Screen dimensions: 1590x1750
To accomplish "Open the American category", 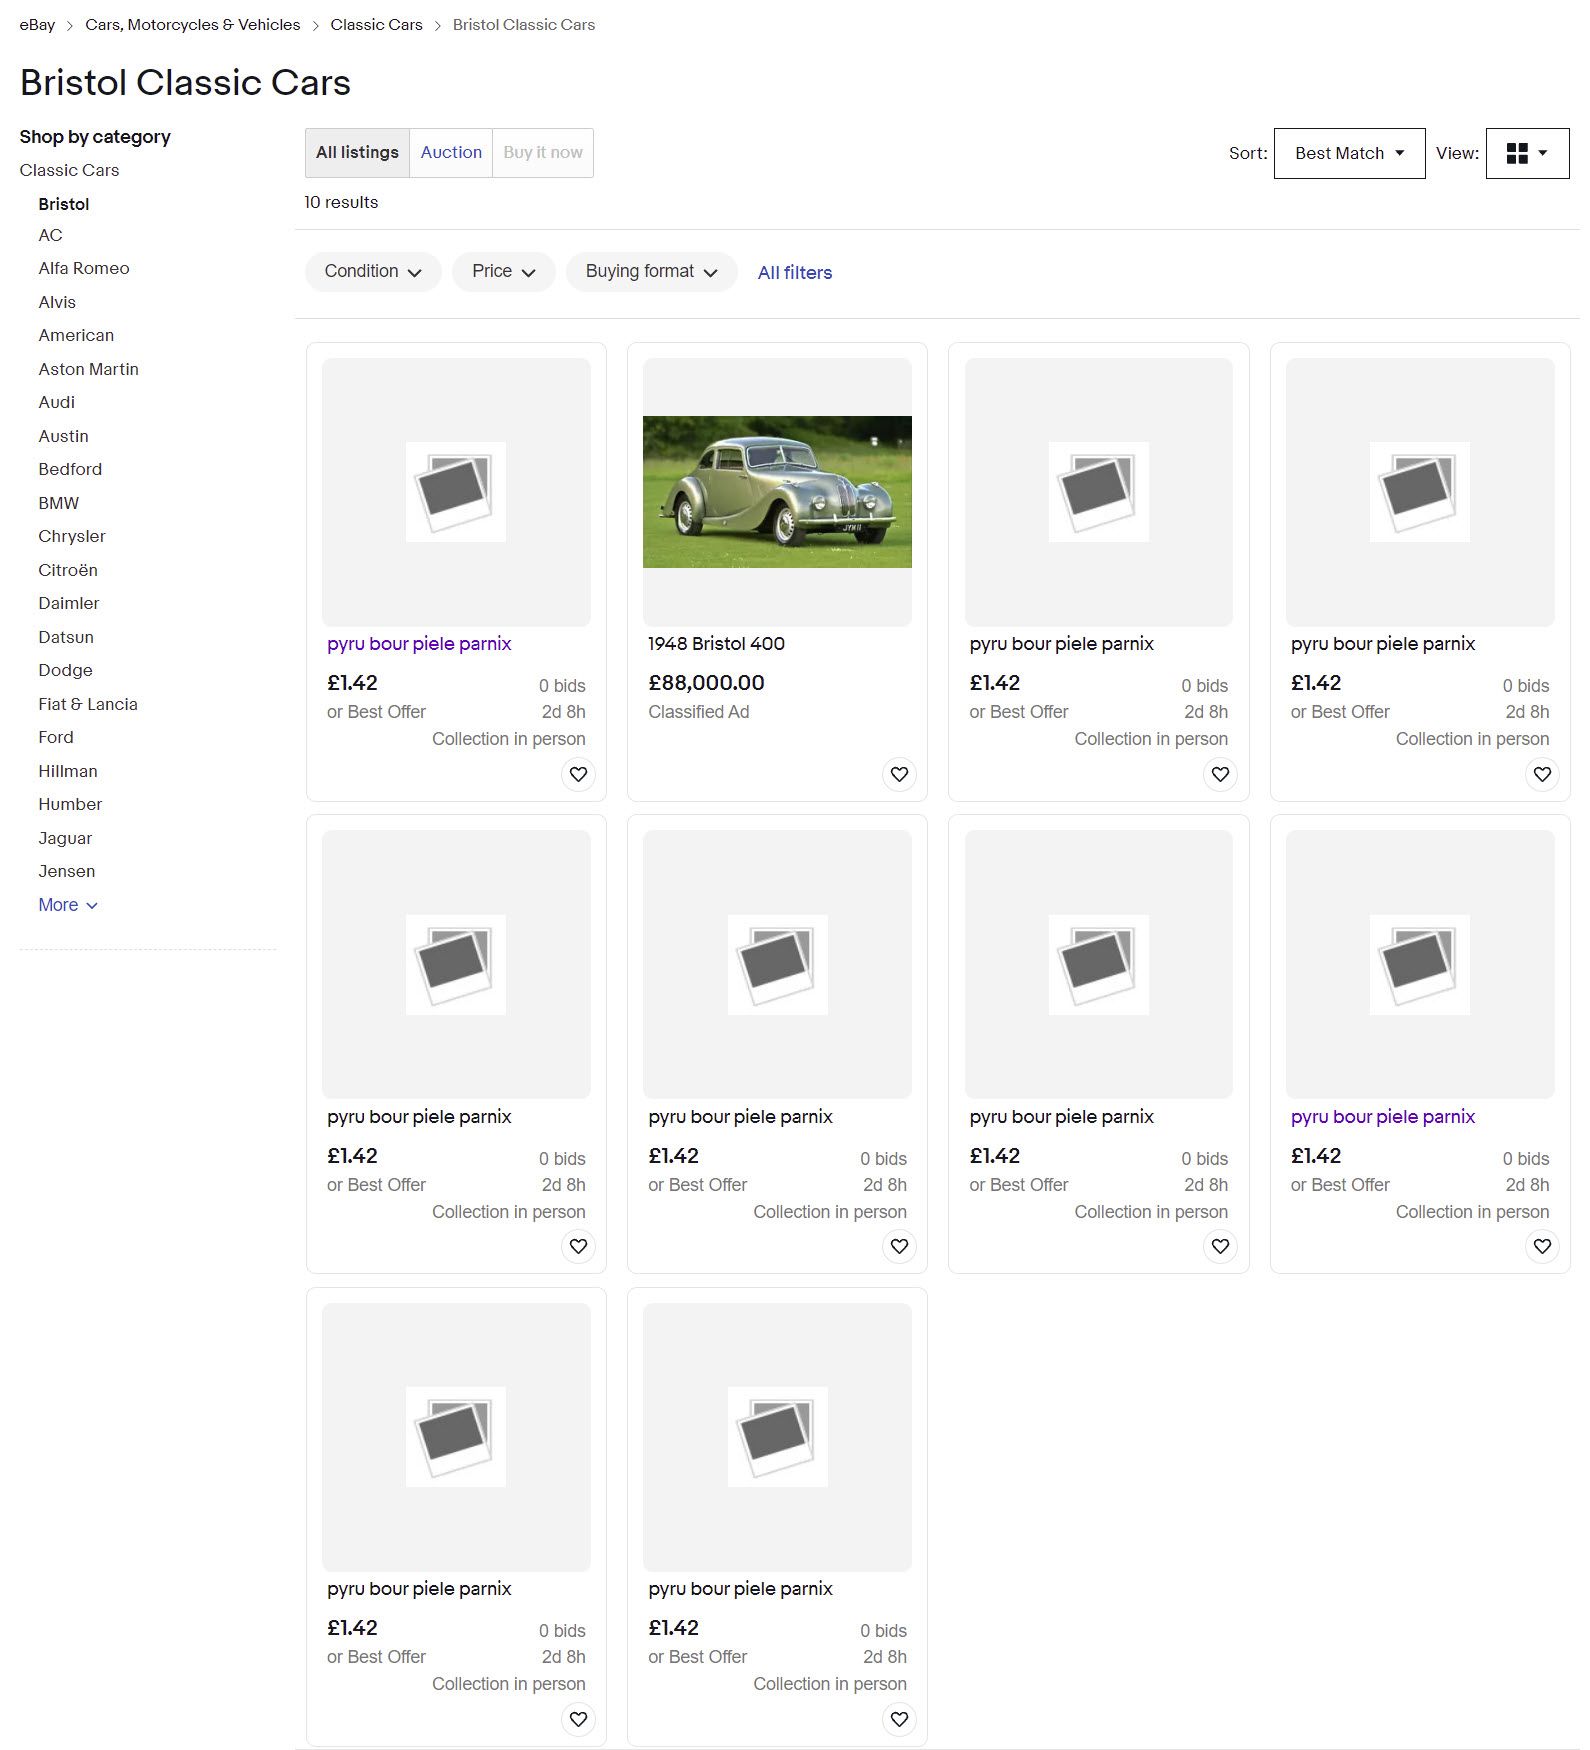I will click(76, 335).
